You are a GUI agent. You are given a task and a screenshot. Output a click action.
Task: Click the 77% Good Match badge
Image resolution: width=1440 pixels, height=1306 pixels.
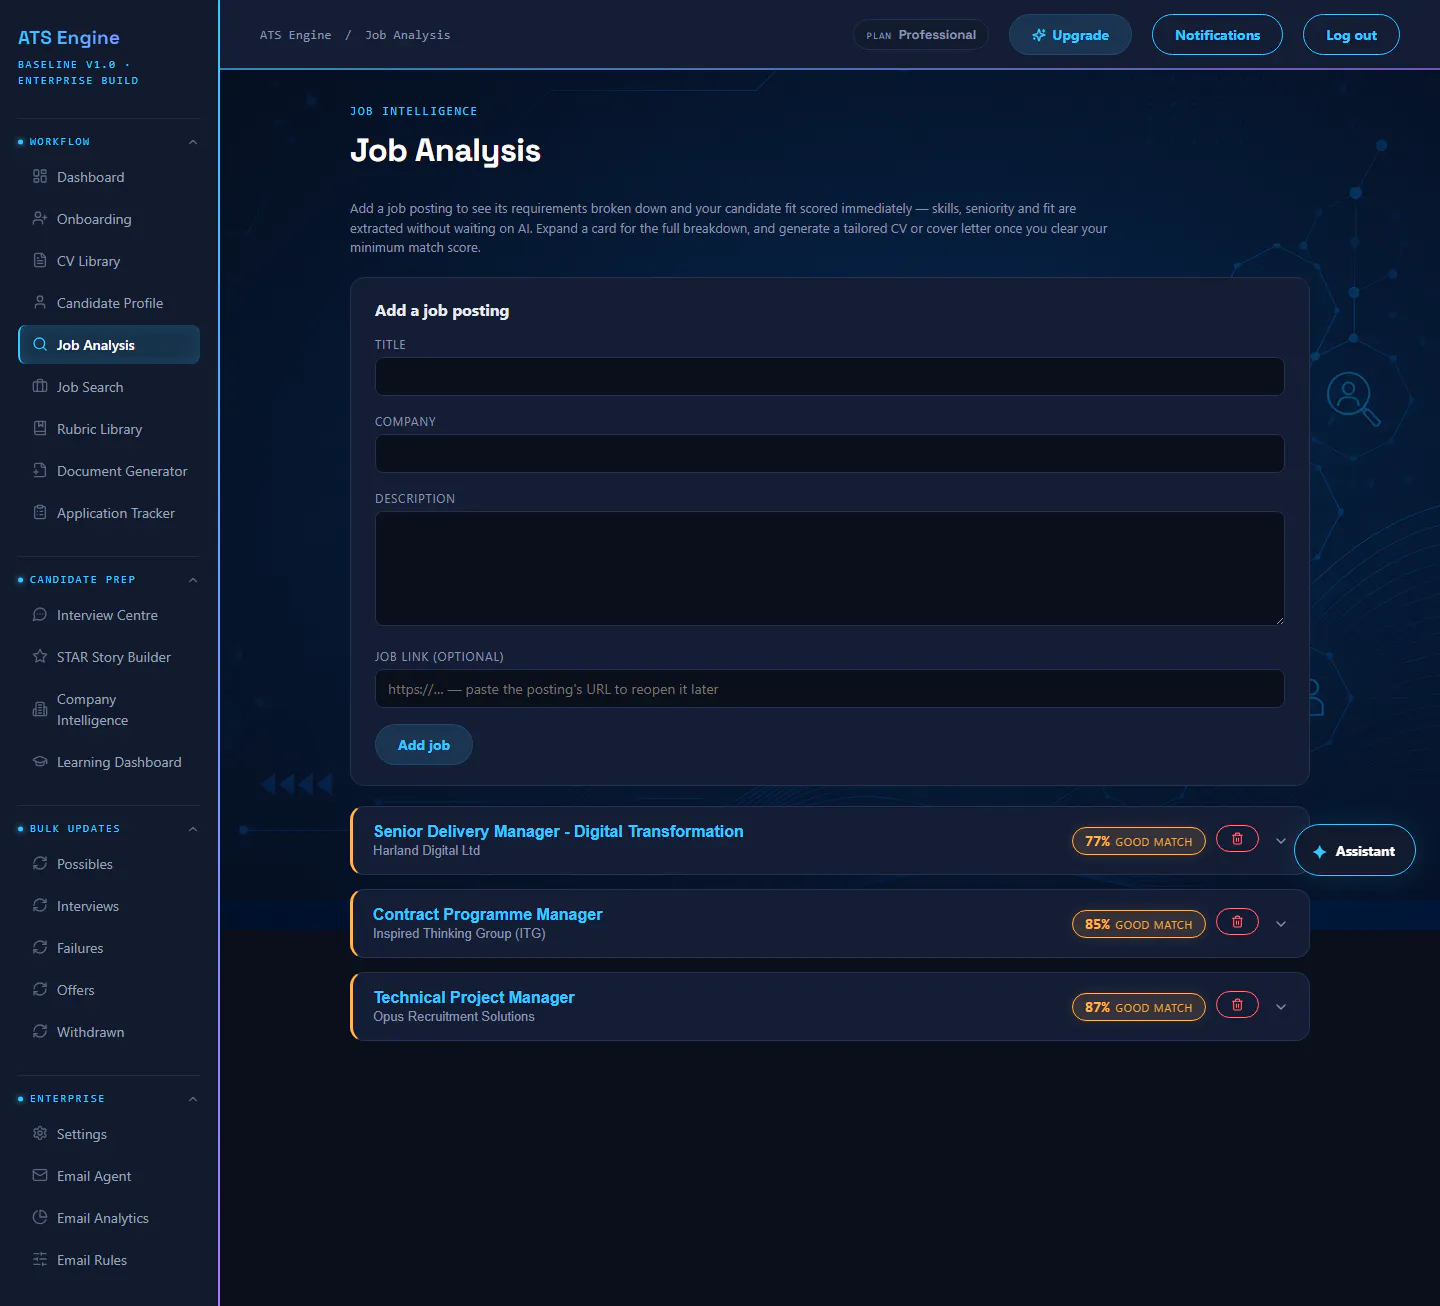(1139, 841)
